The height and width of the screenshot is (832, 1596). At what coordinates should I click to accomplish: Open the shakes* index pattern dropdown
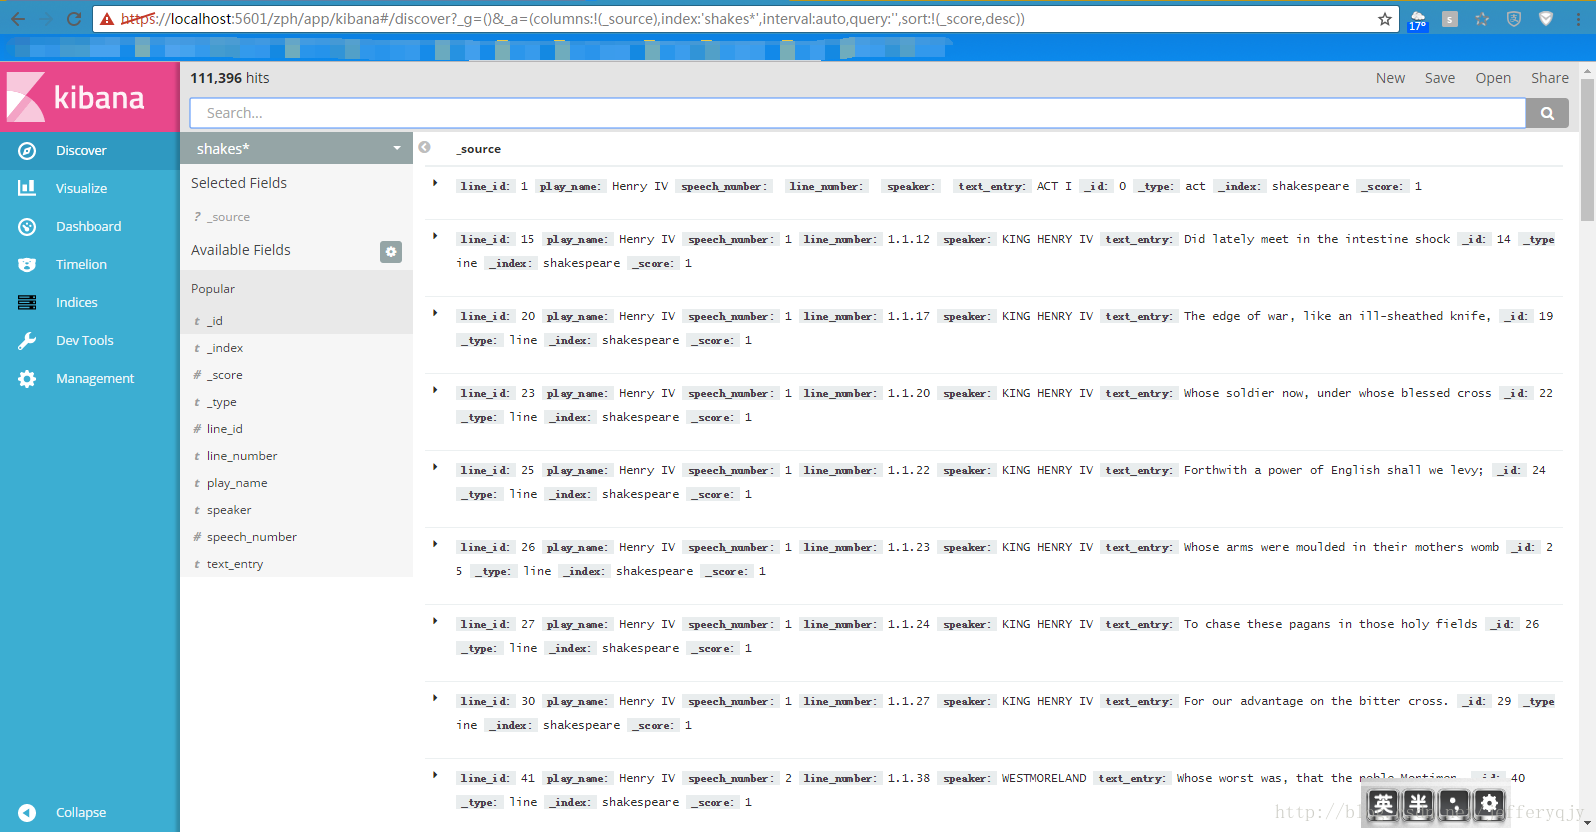[x=296, y=148]
